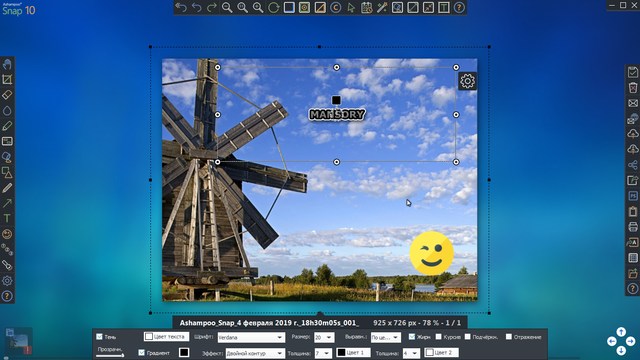Image resolution: width=640 pixels, height=360 pixels.
Task: Pick the Цвет текста text color
Action: 167,337
